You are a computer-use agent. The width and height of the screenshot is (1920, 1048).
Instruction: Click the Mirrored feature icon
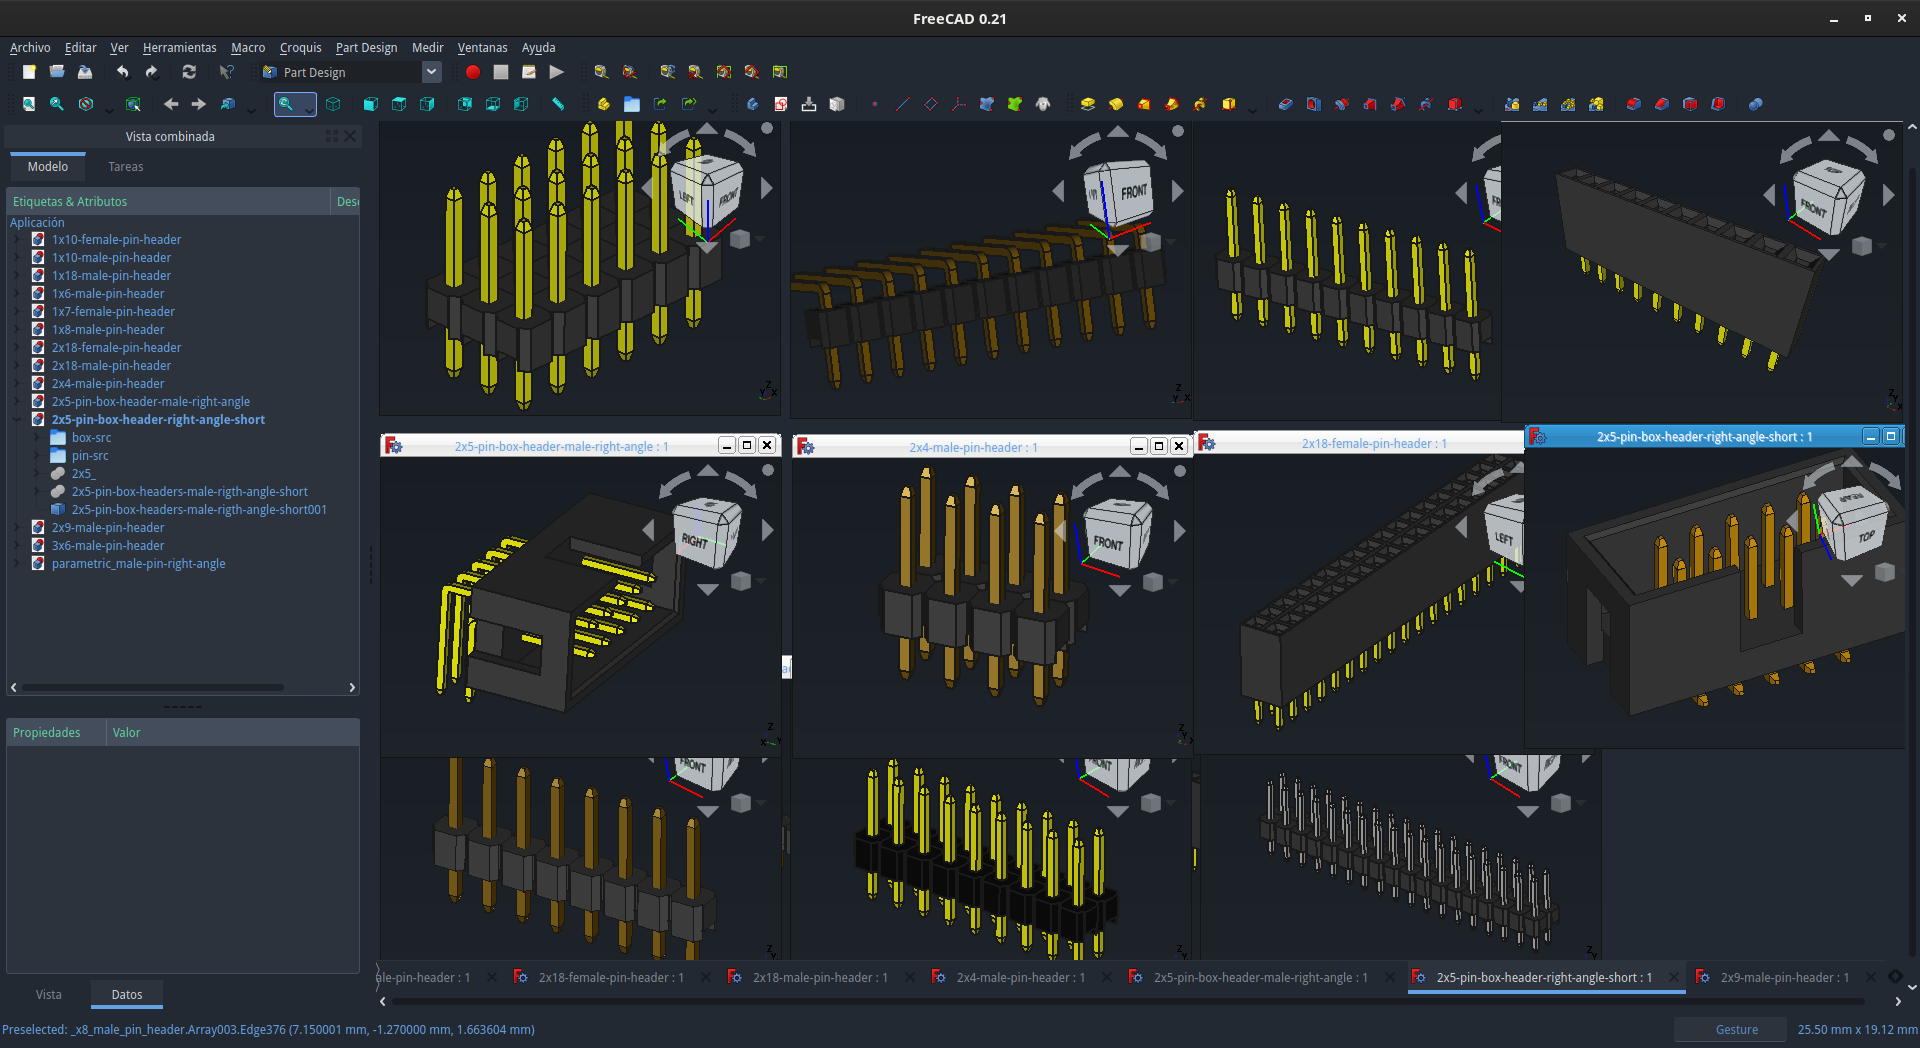click(1512, 104)
